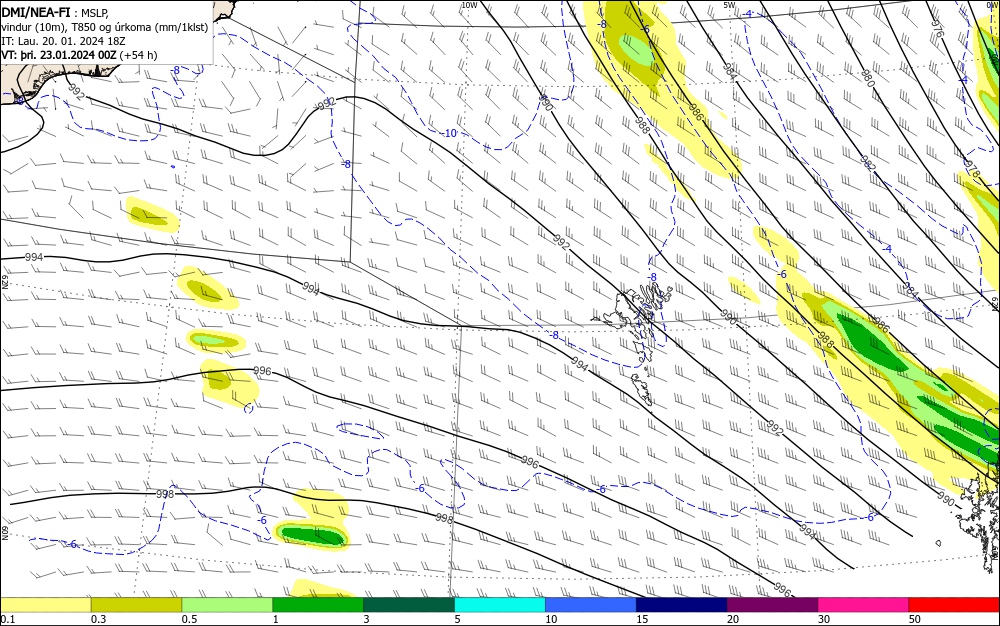Click the blue 10 mm legend swatch
The image size is (1000, 626).
point(591,604)
